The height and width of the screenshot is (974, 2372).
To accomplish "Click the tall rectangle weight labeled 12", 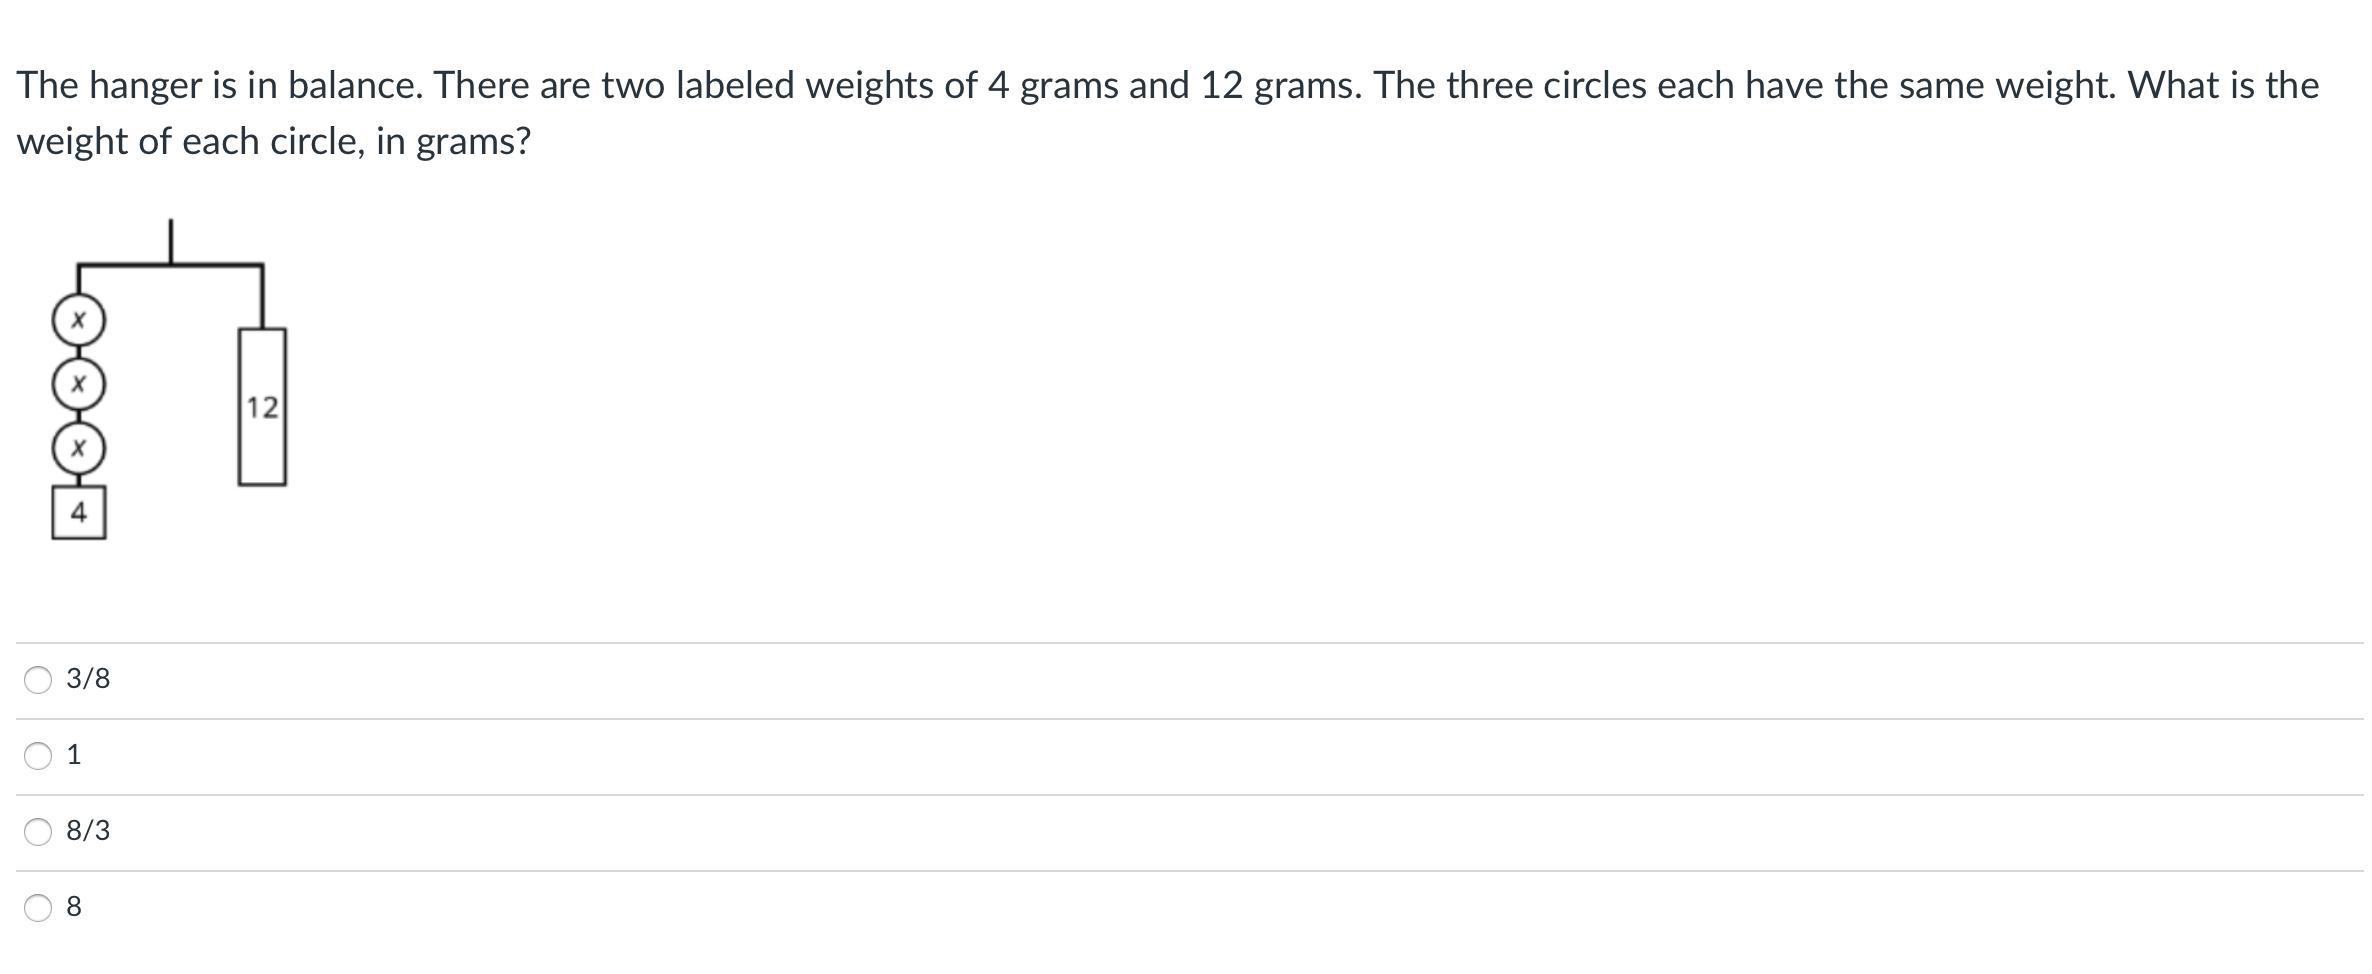I will 262,407.
